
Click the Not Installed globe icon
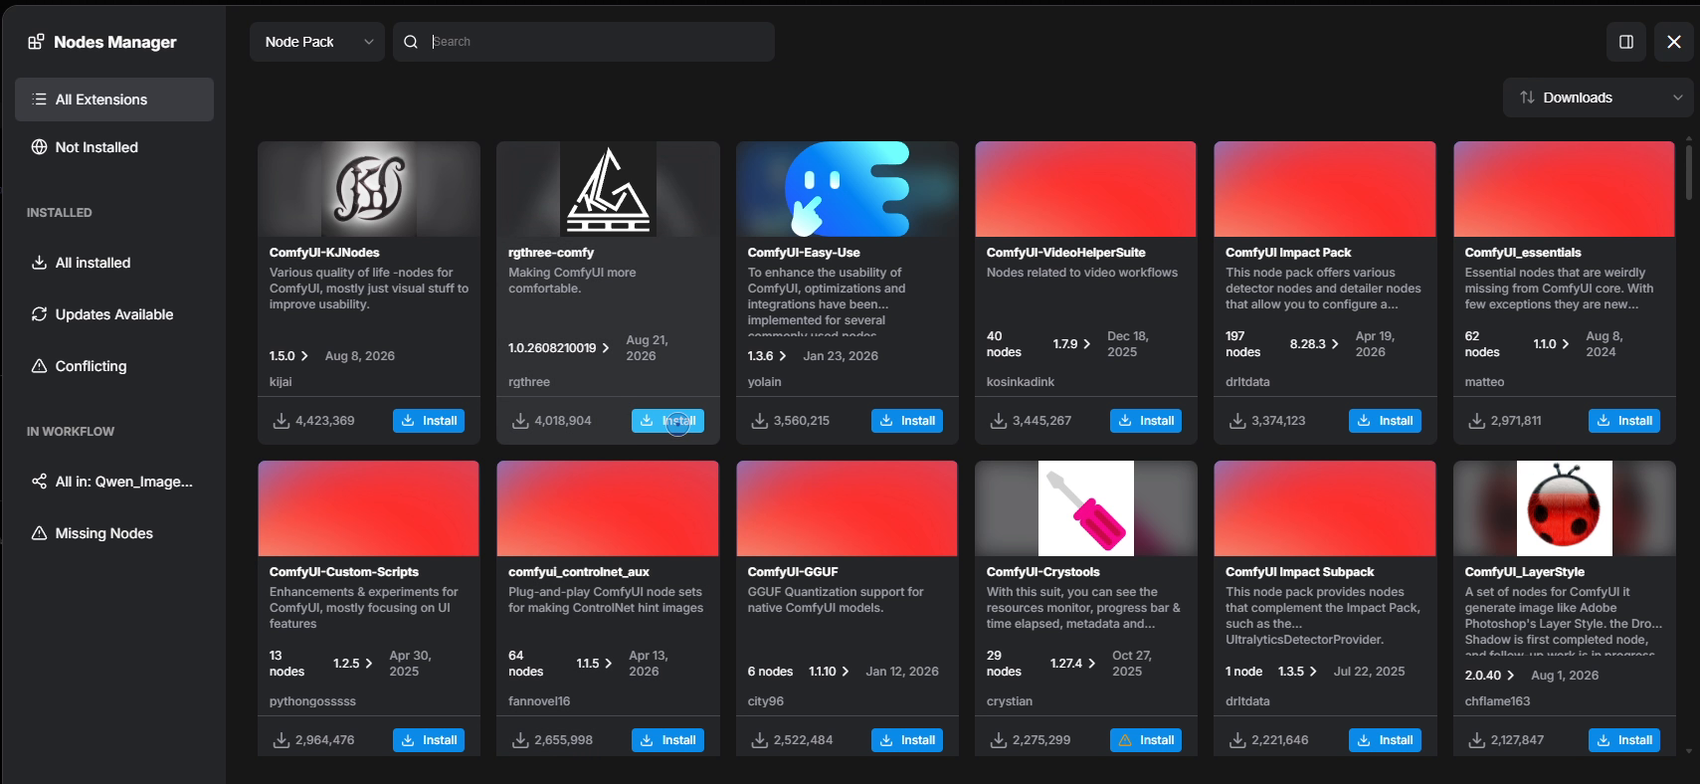pos(39,147)
